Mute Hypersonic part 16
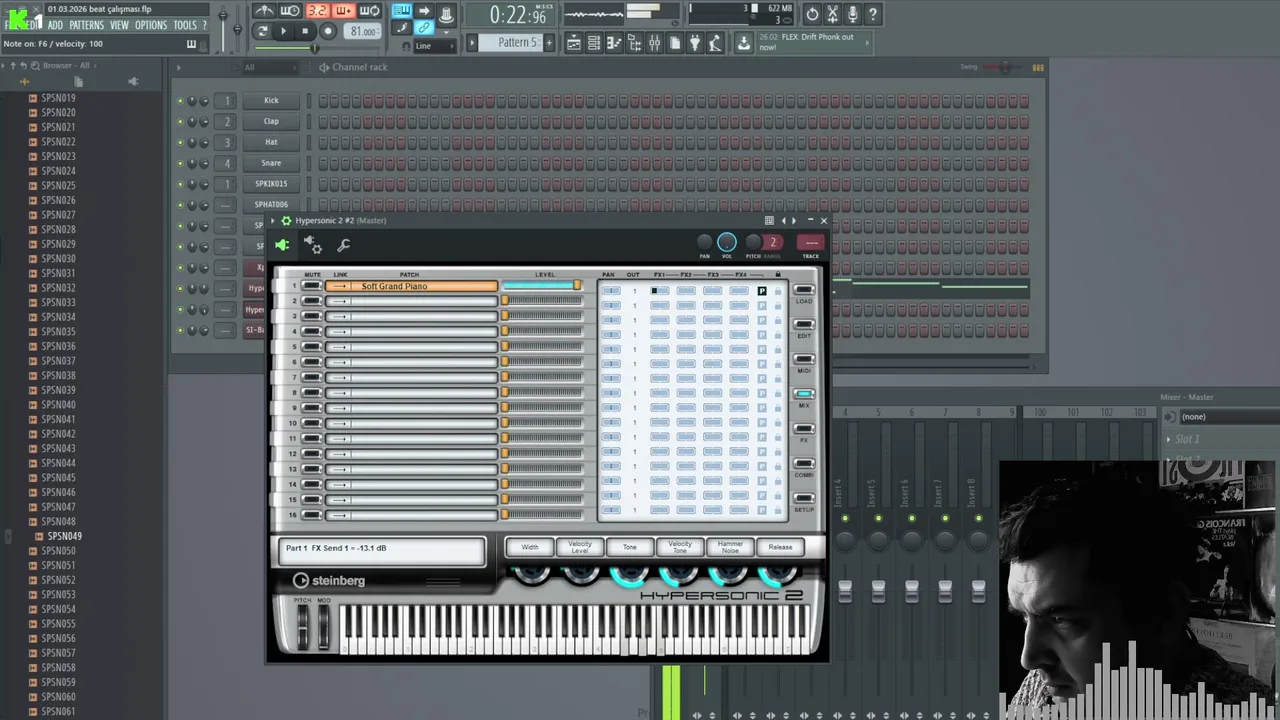The image size is (1280, 720). click(312, 515)
